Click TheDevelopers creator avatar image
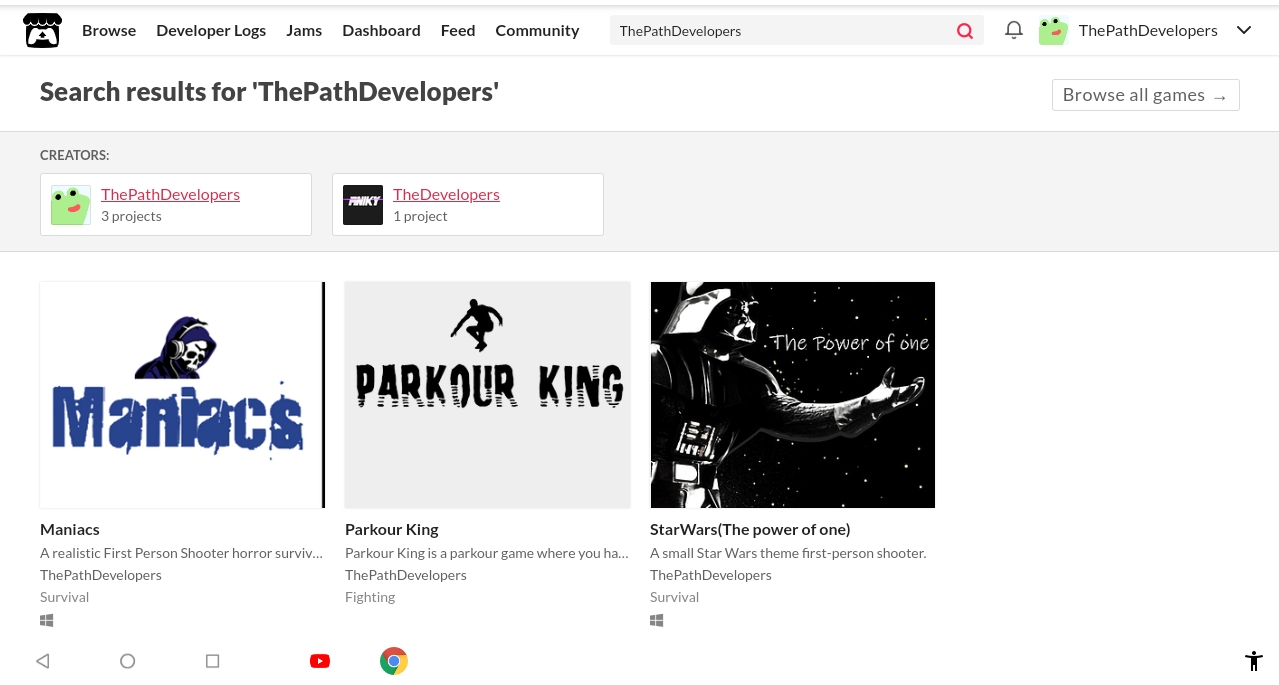 [x=363, y=205]
